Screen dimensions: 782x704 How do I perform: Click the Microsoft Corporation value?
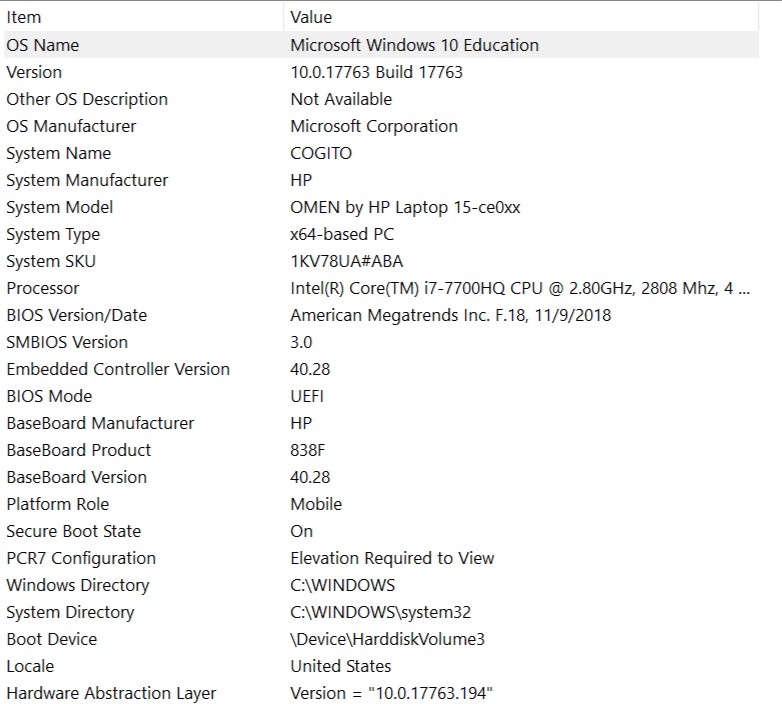374,126
